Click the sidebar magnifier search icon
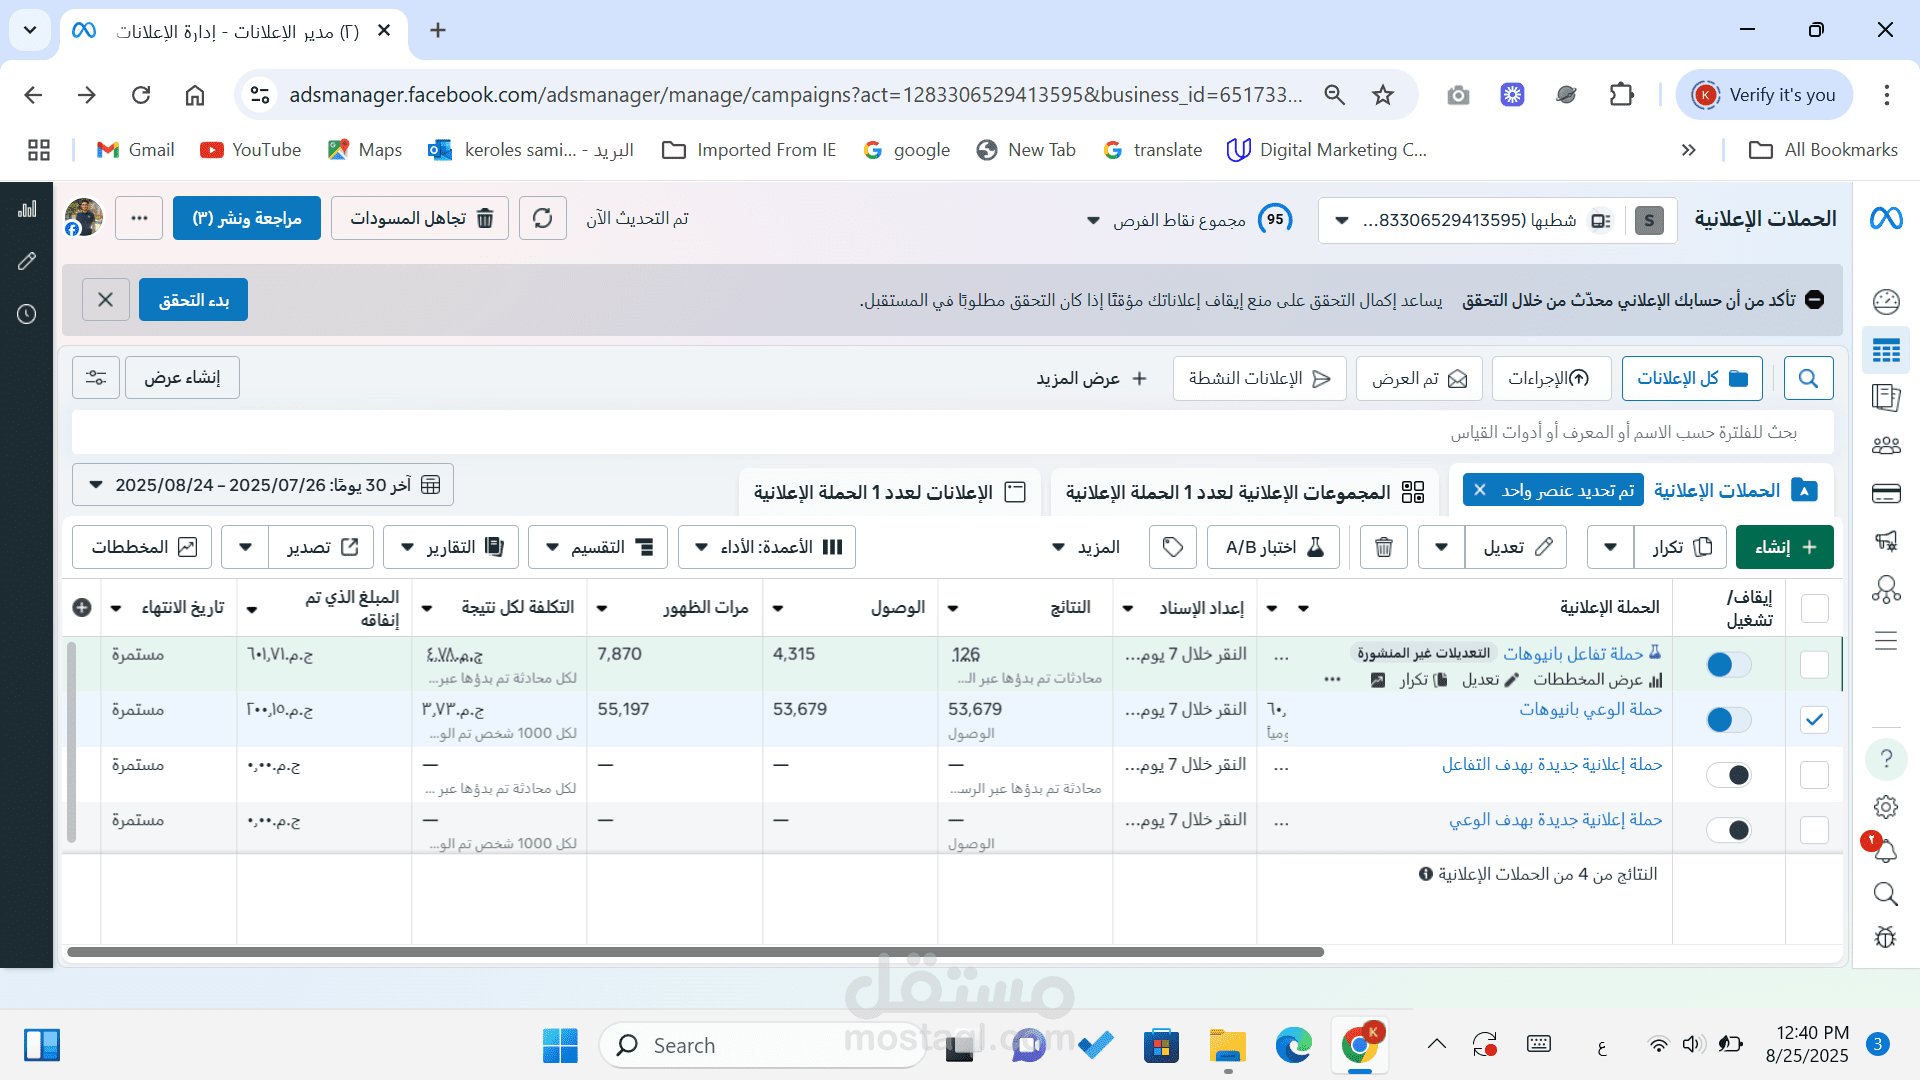Image resolution: width=1920 pixels, height=1080 pixels. click(1886, 894)
